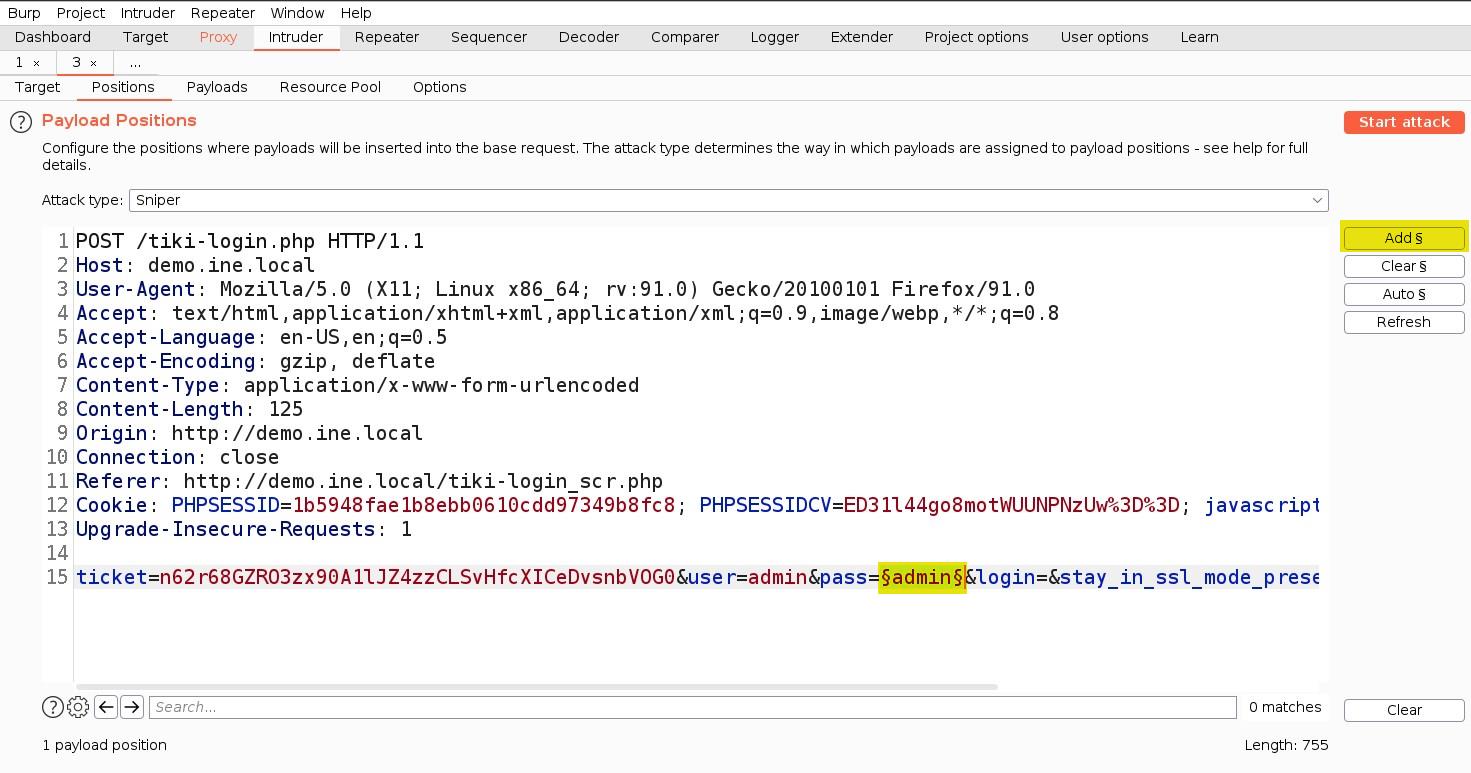
Task: Close Intruder attack tab 3
Action: [94, 63]
